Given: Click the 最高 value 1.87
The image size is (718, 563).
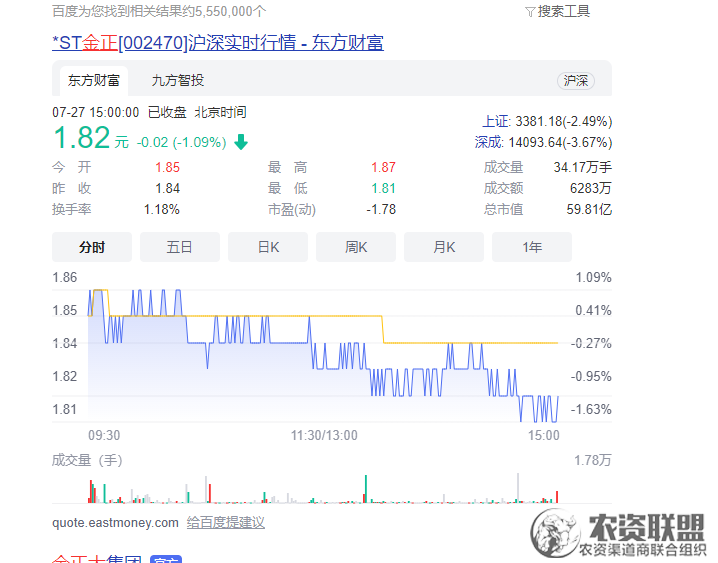Looking at the screenshot, I should coord(383,168).
